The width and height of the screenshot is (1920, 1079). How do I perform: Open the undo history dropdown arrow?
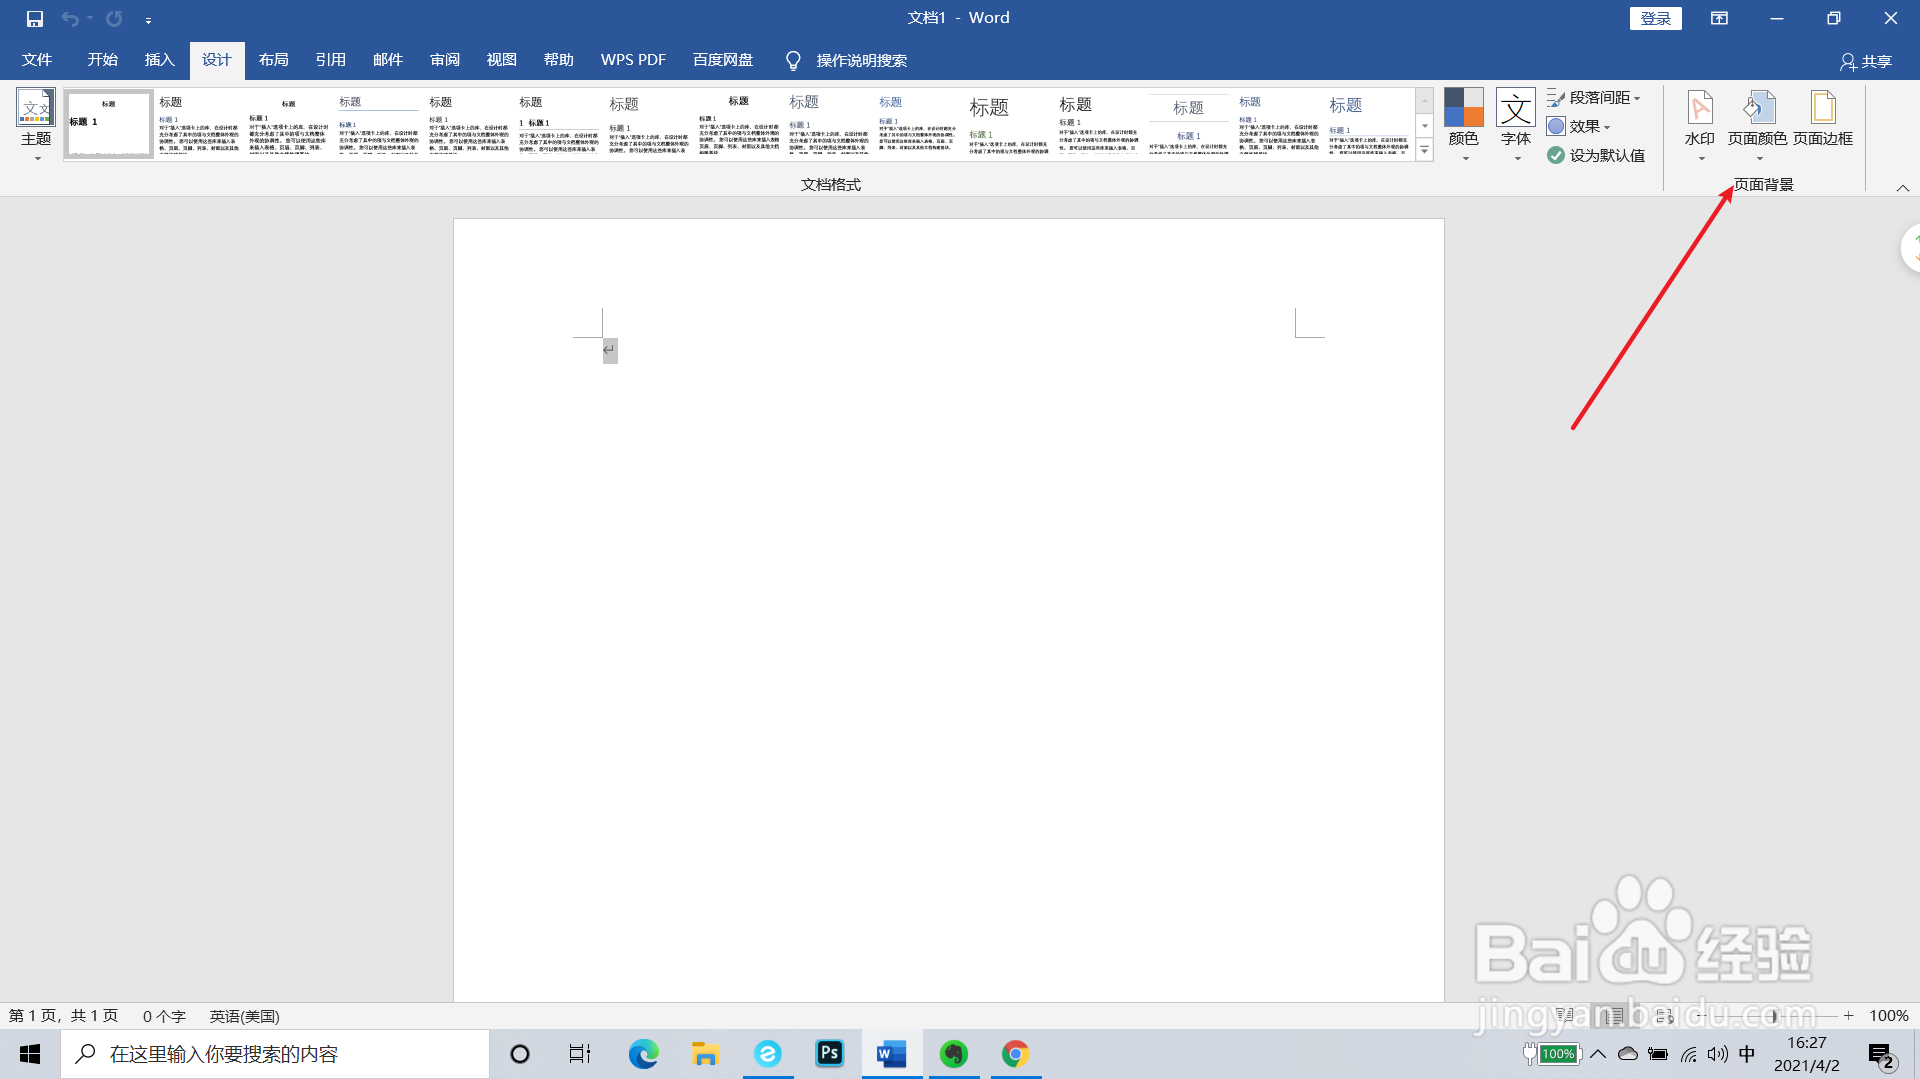(x=90, y=19)
